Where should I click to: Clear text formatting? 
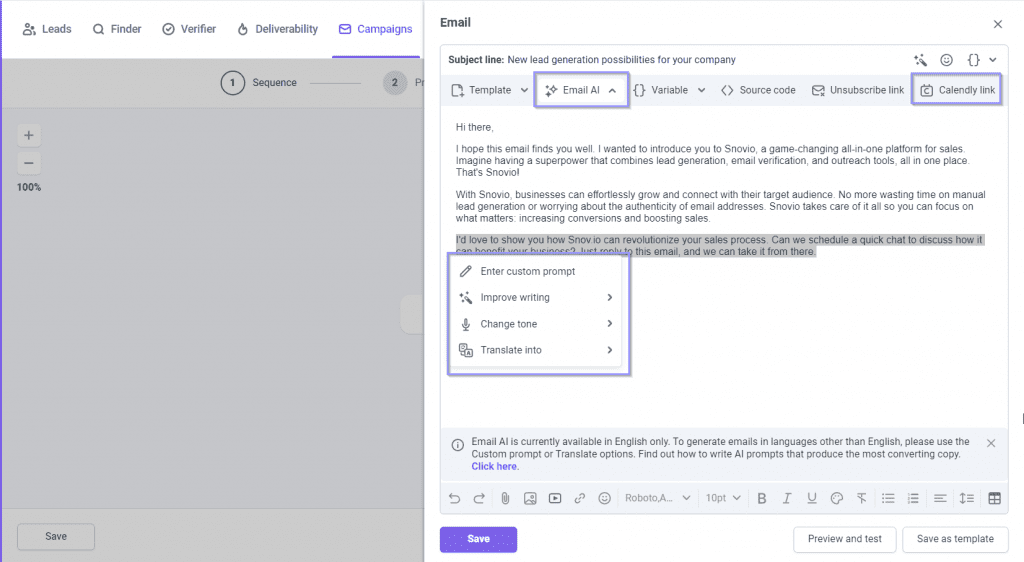pos(862,499)
